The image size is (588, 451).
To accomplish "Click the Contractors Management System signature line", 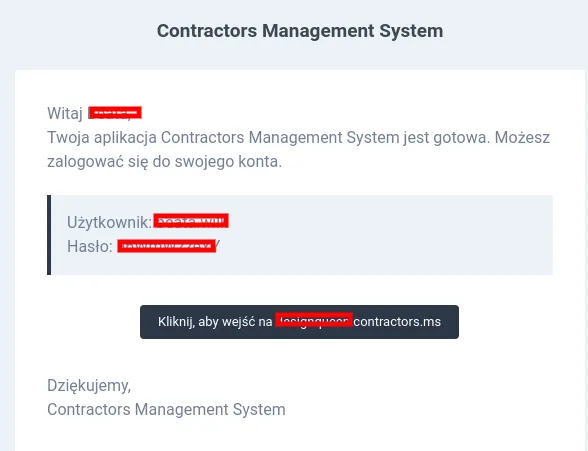I will click(166, 409).
